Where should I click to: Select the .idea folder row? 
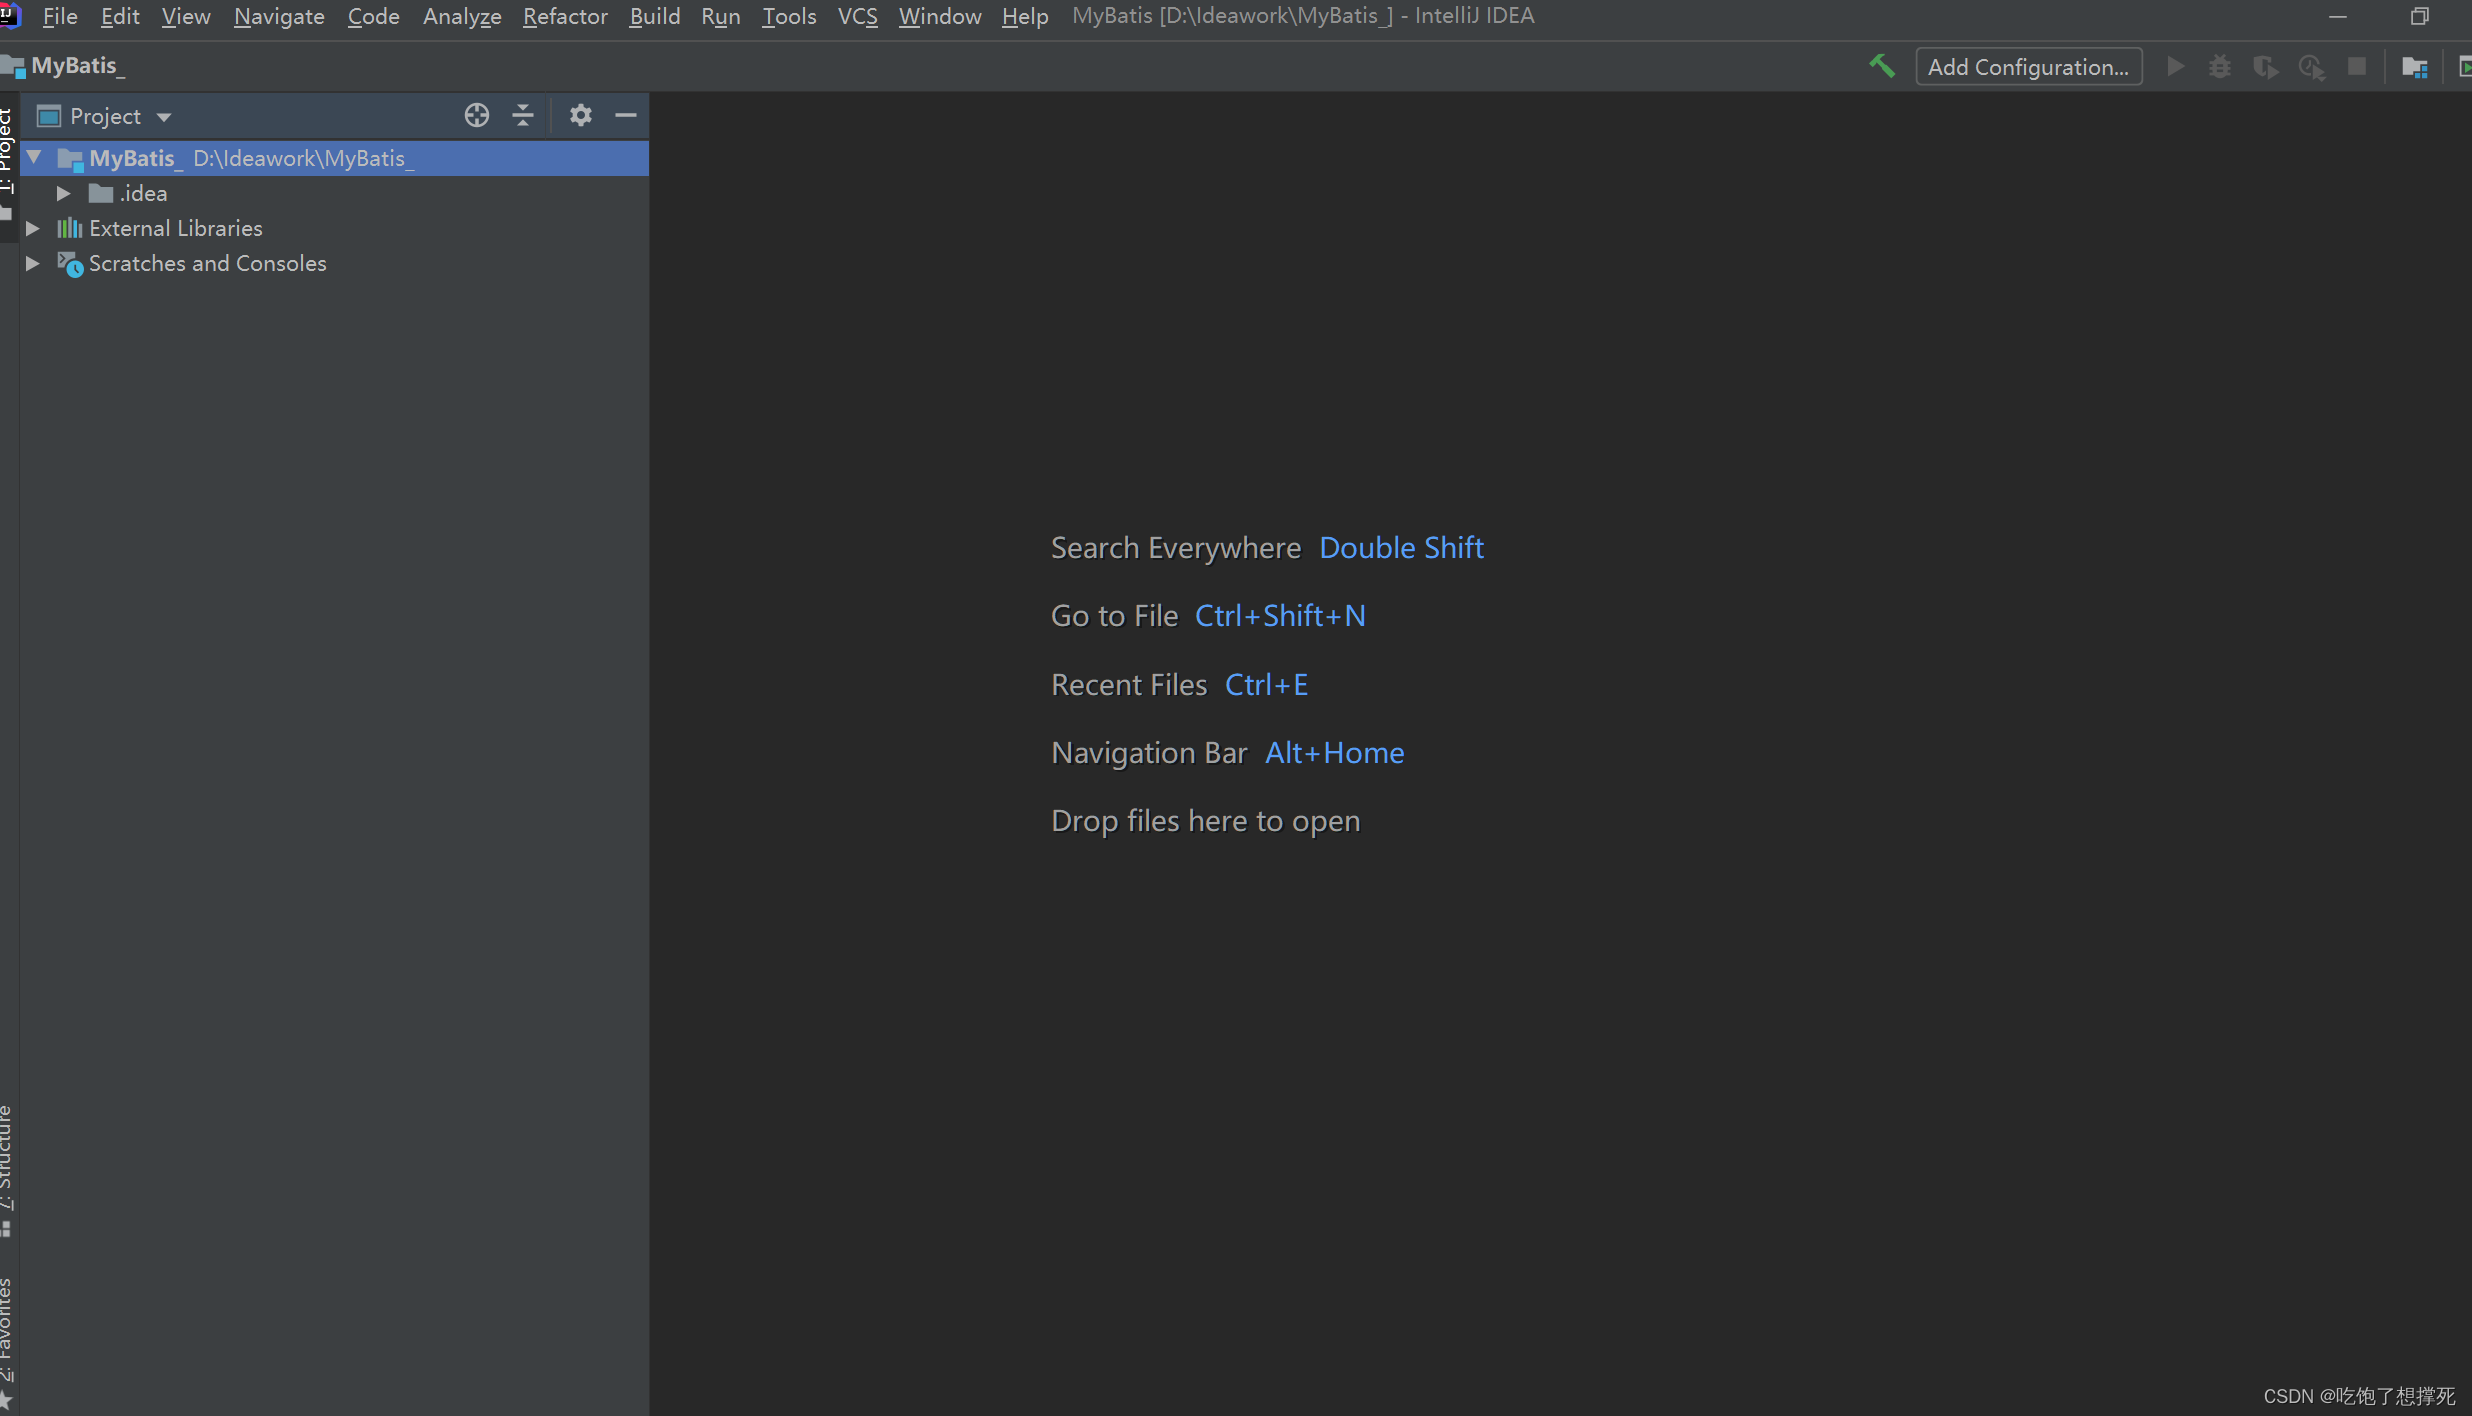coord(334,193)
